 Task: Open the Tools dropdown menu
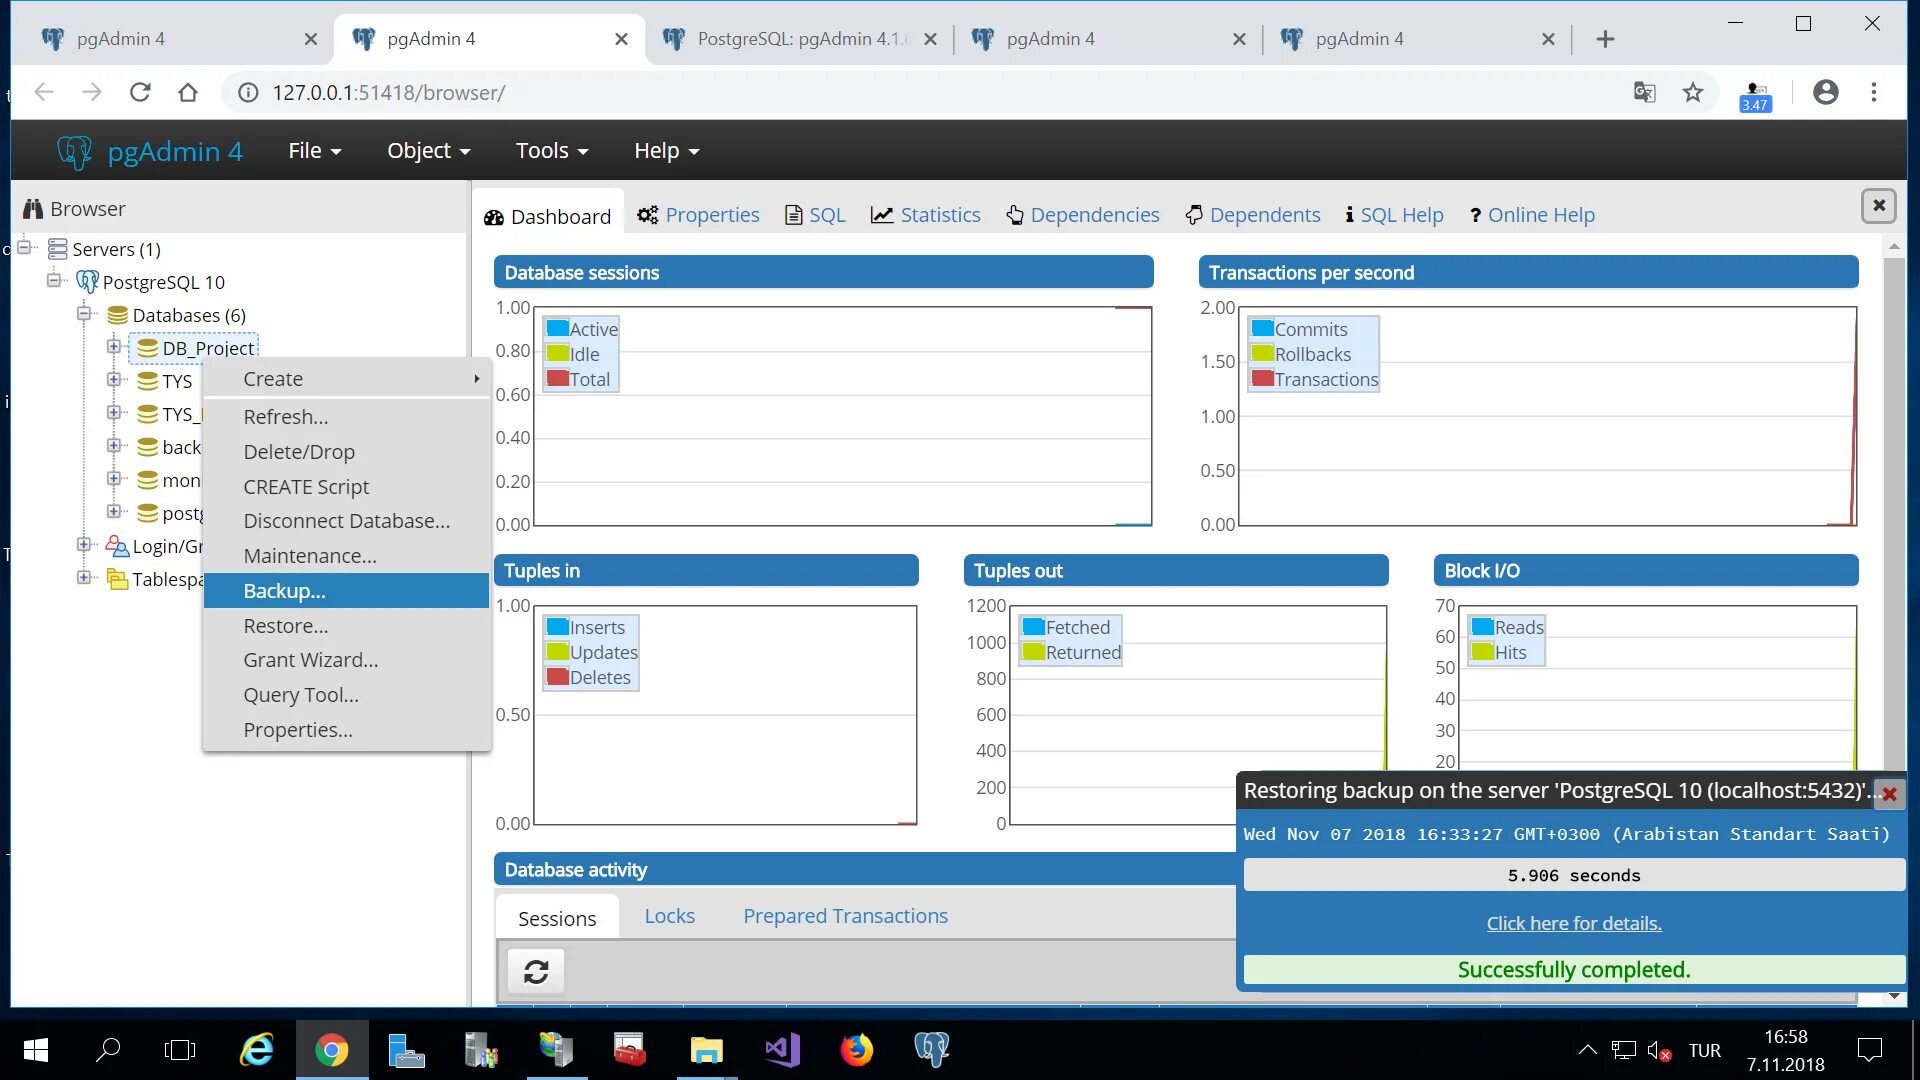tap(551, 151)
